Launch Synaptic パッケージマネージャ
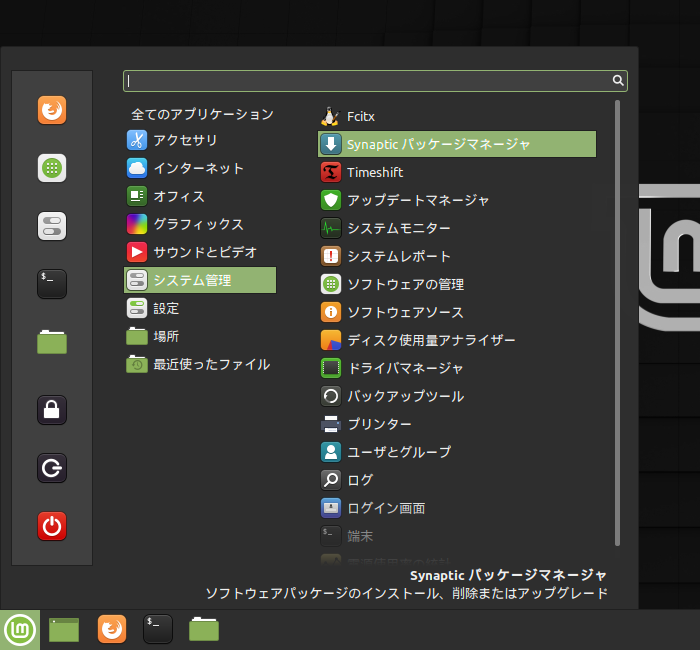 pos(457,144)
